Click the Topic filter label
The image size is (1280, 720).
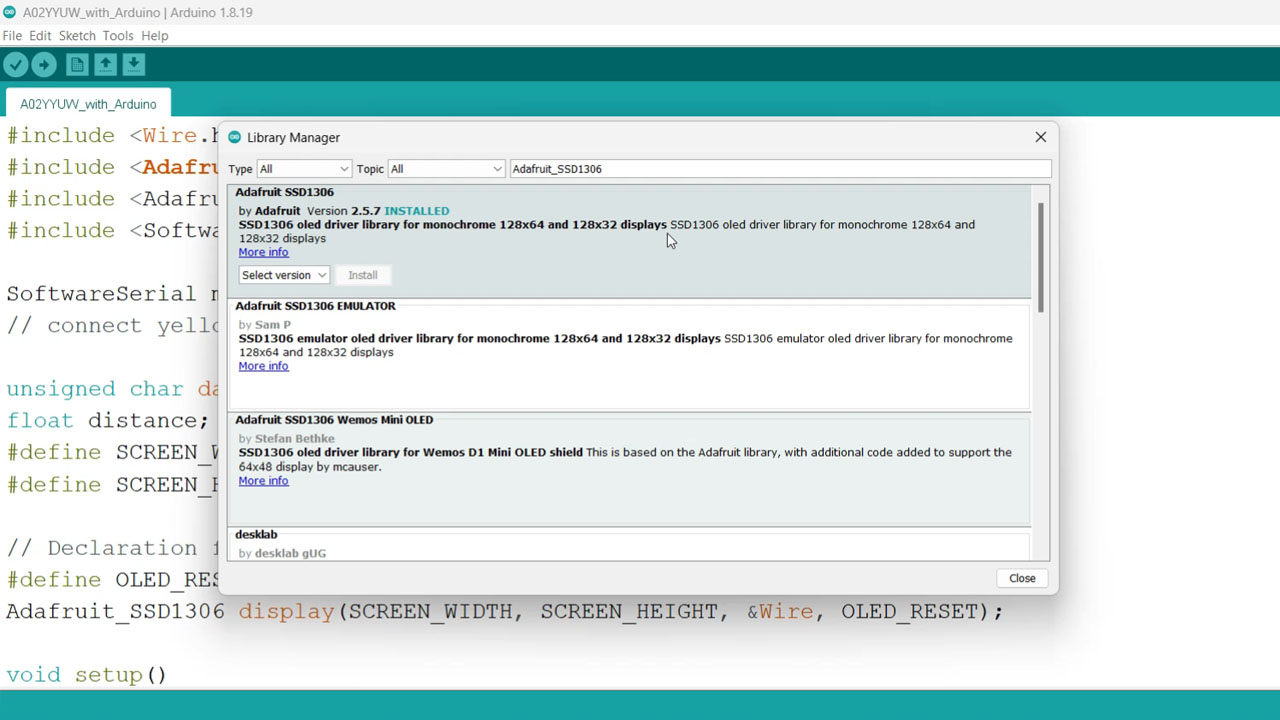click(370, 169)
